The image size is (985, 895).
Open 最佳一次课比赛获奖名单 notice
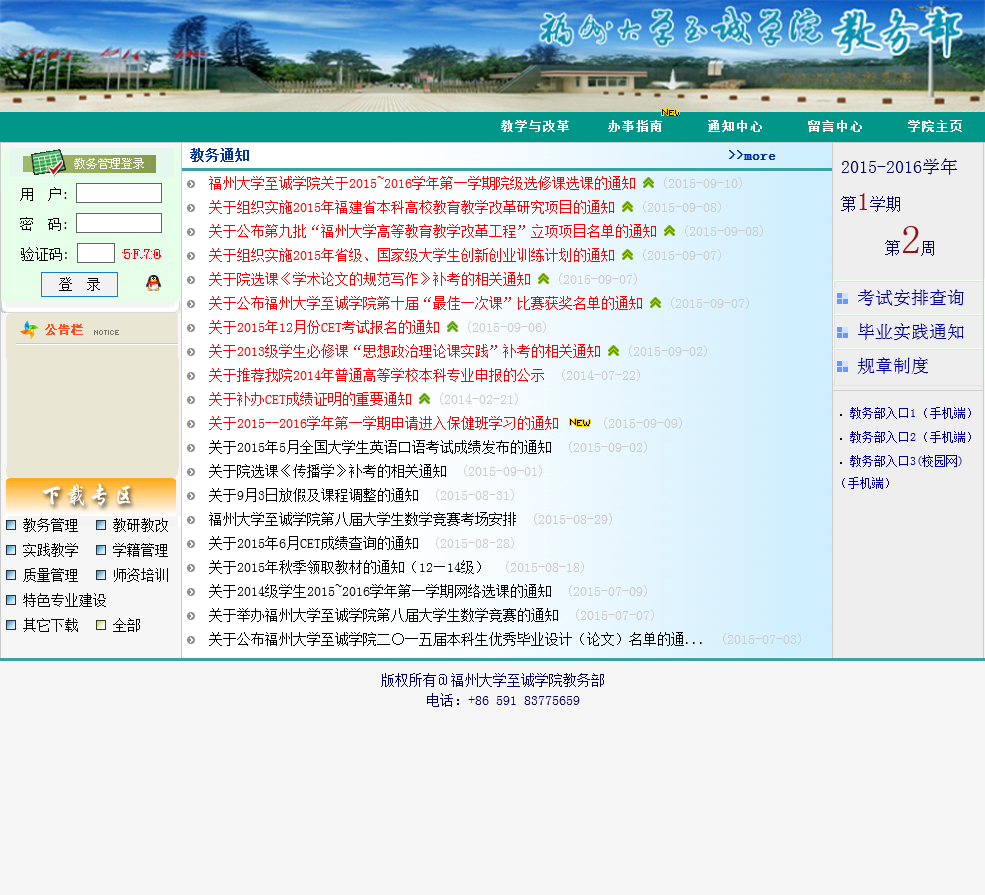[425, 303]
